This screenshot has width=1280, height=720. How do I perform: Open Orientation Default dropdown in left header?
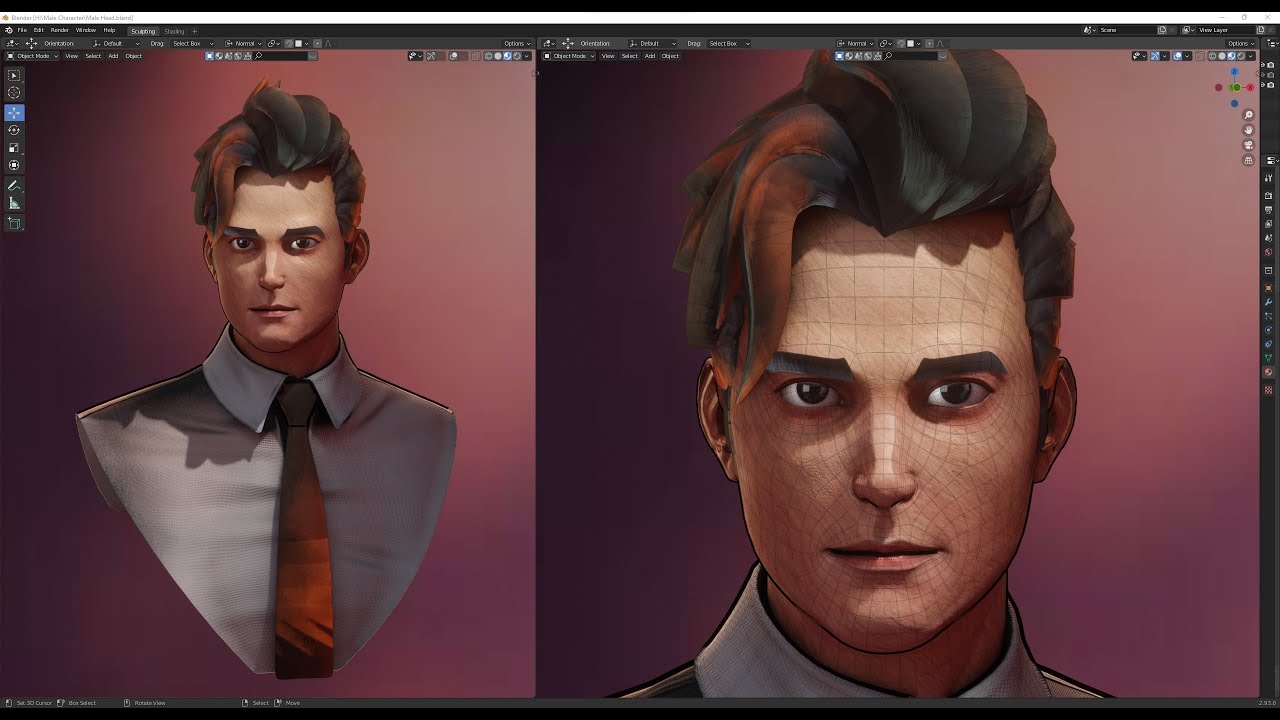click(x=117, y=43)
